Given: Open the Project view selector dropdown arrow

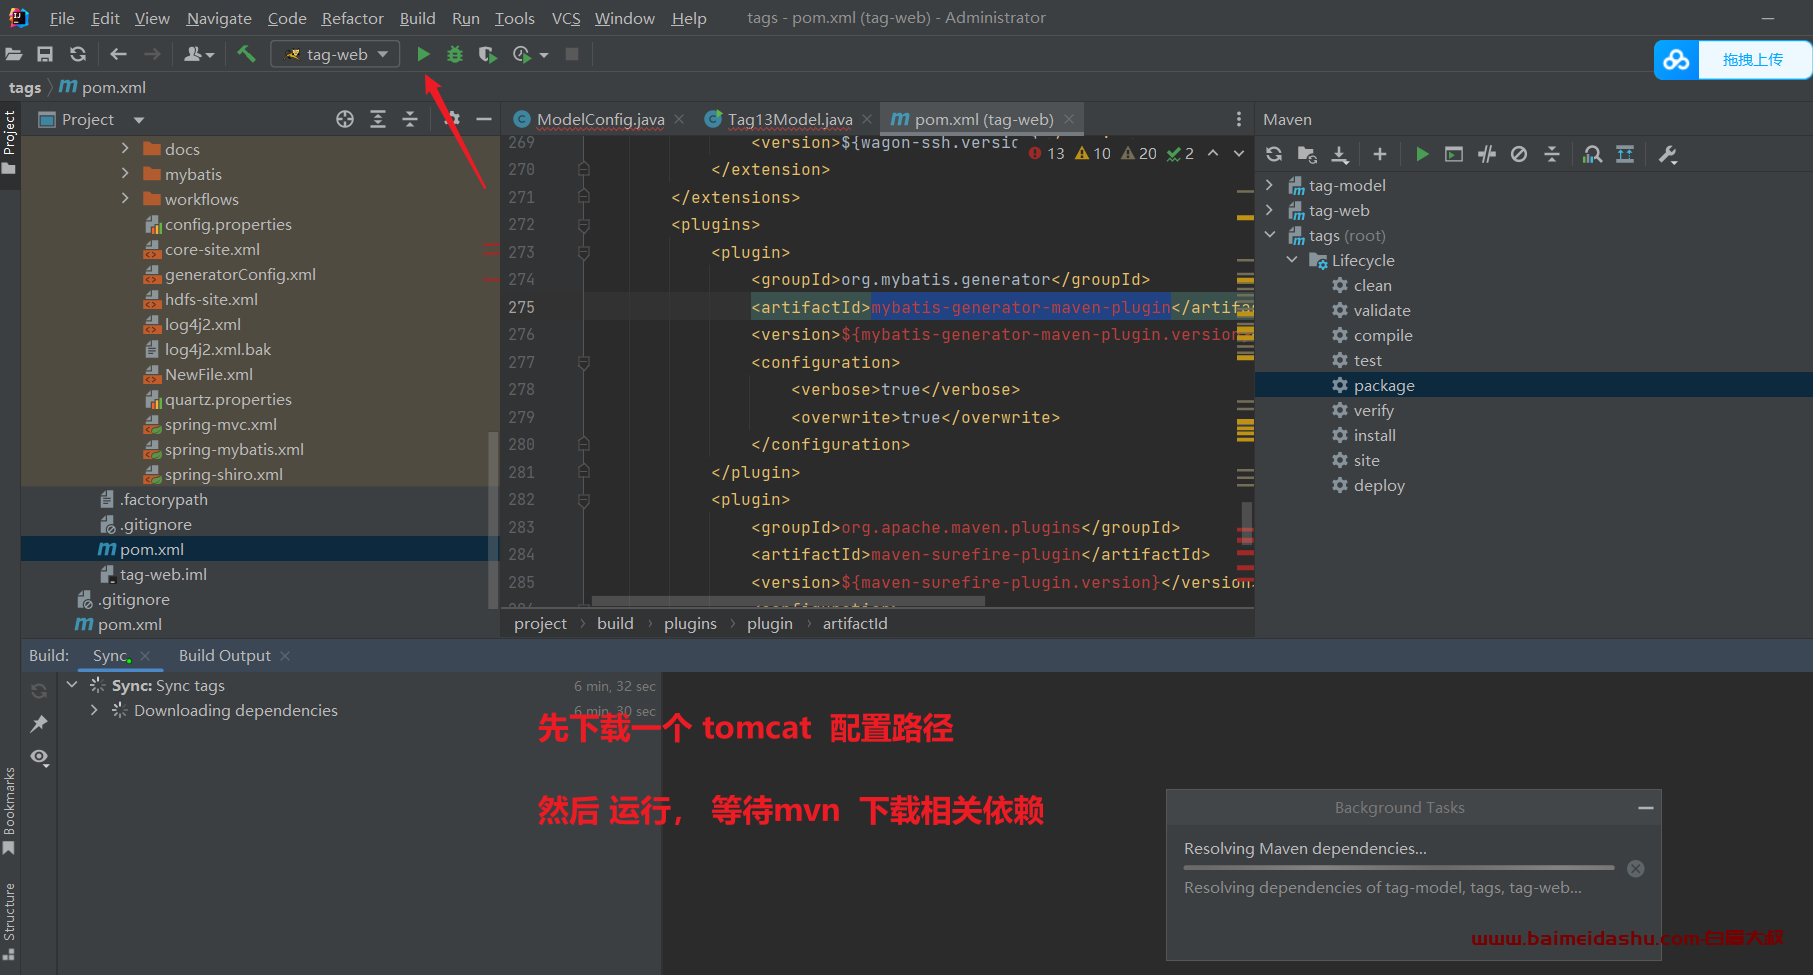Looking at the screenshot, I should coord(139,120).
